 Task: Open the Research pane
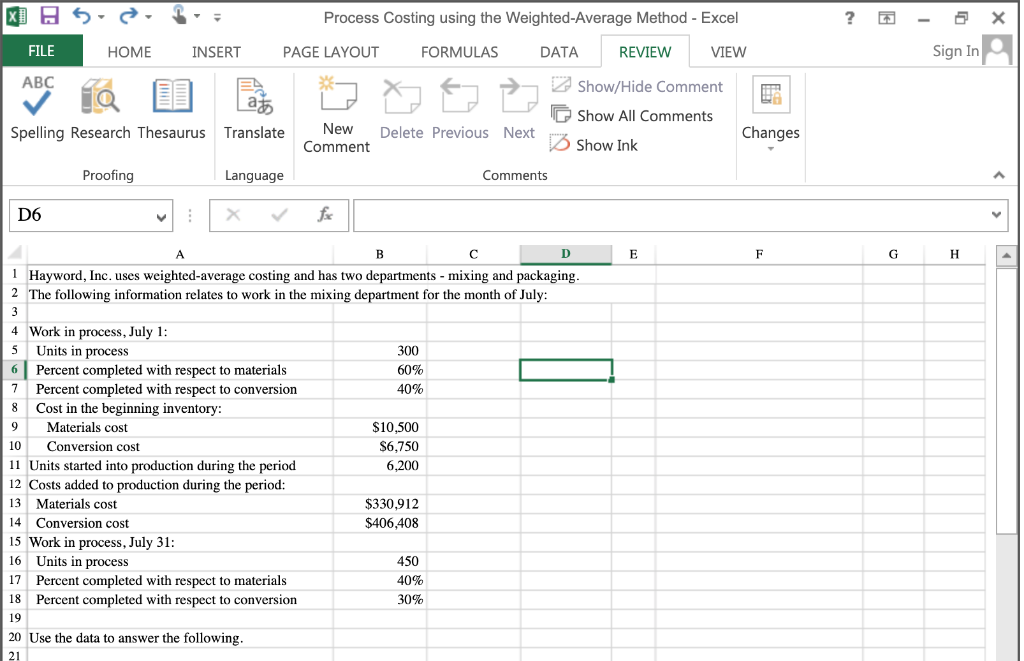[101, 108]
